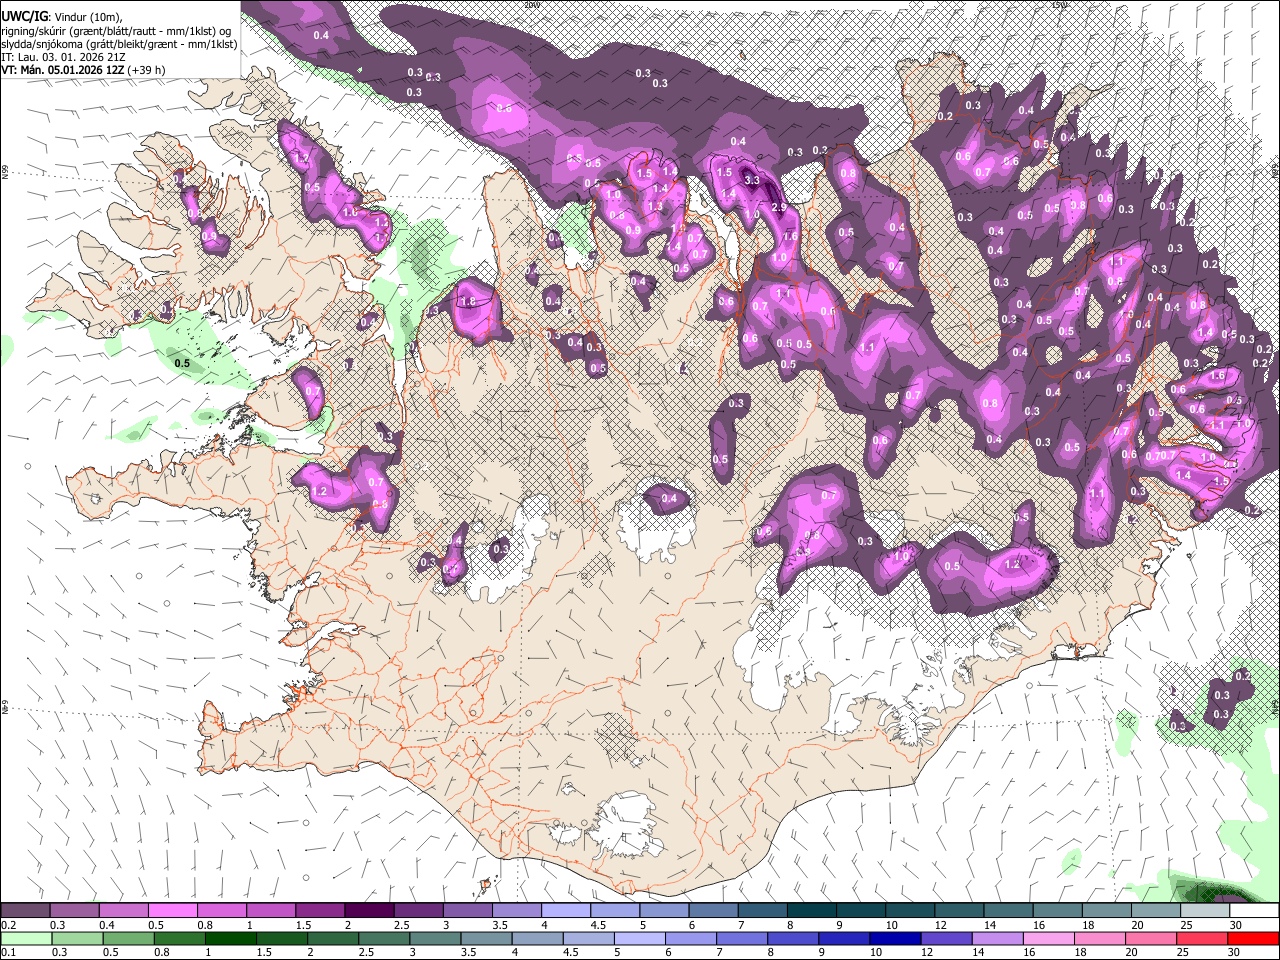Click the bold 0.5 label in green rain area
The width and height of the screenshot is (1280, 960).
tap(182, 363)
